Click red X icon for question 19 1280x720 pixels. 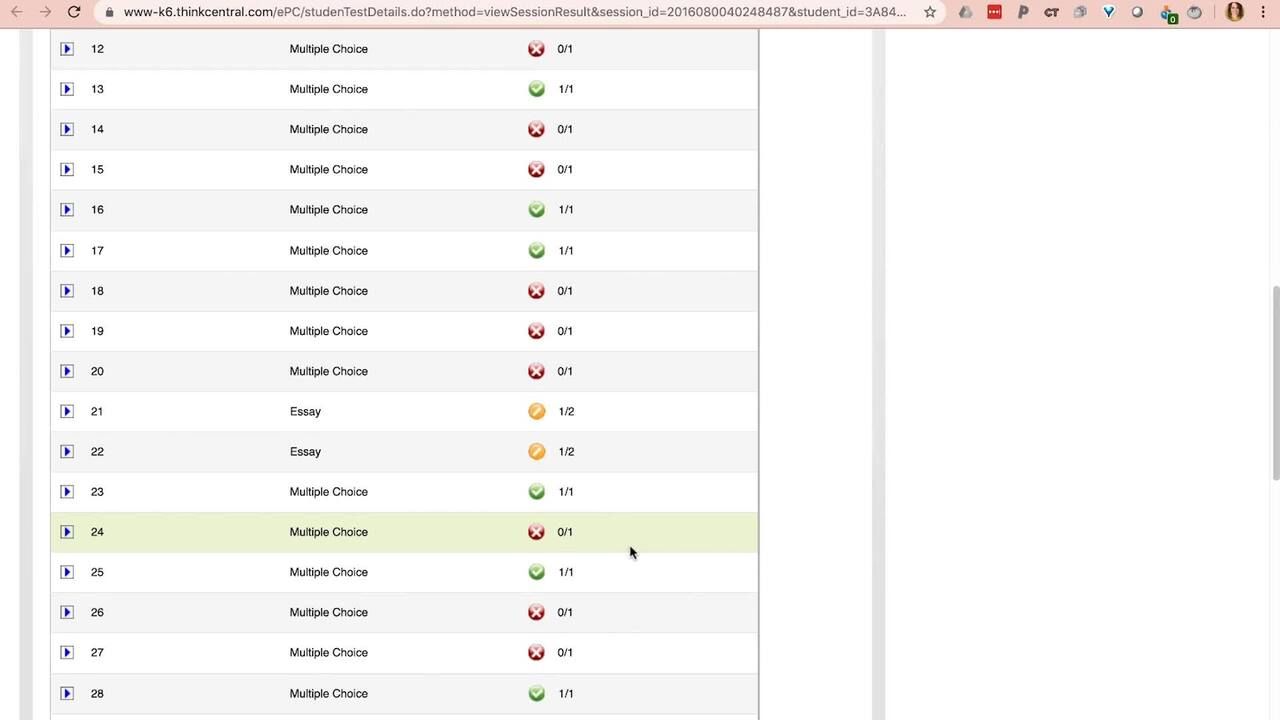click(x=537, y=331)
